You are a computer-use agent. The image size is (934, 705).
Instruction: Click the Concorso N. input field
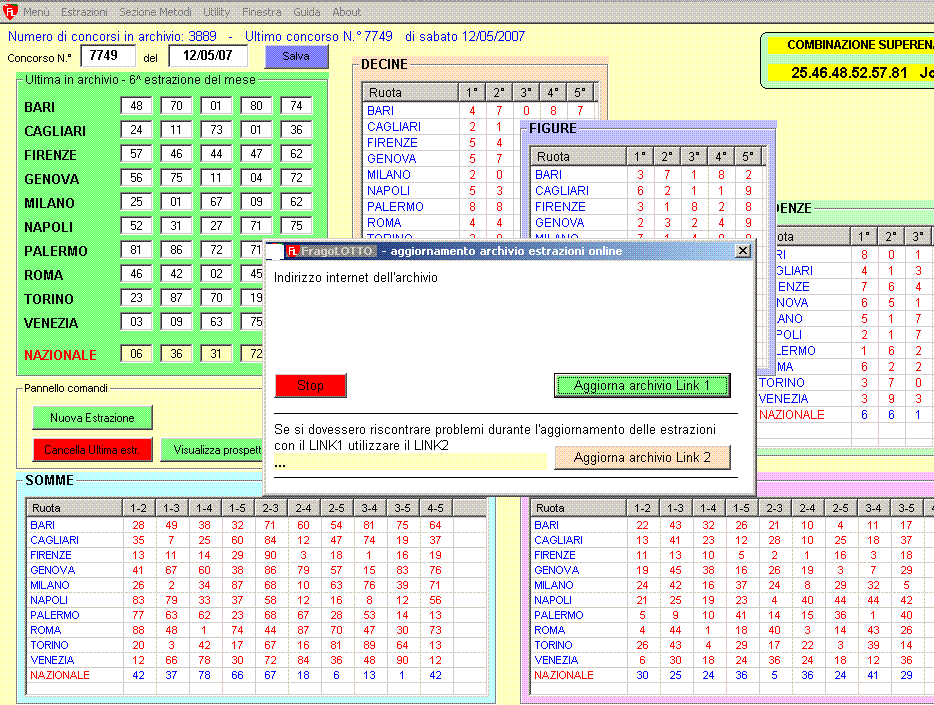107,56
